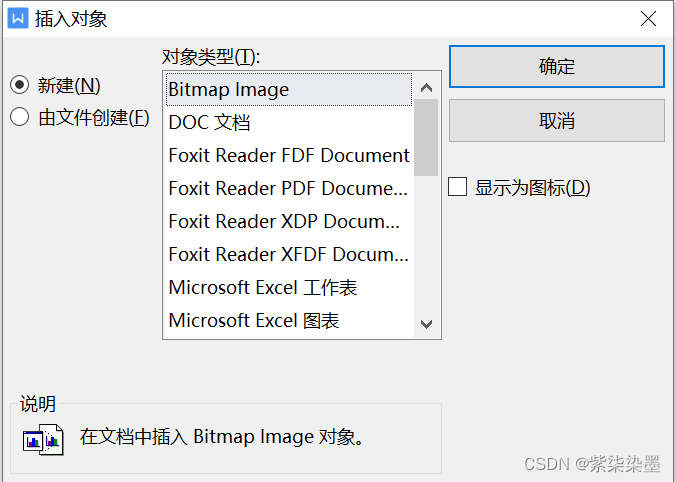Screen dimensions: 676x482
Task: Close the 插入对象 dialog
Action: click(x=648, y=19)
